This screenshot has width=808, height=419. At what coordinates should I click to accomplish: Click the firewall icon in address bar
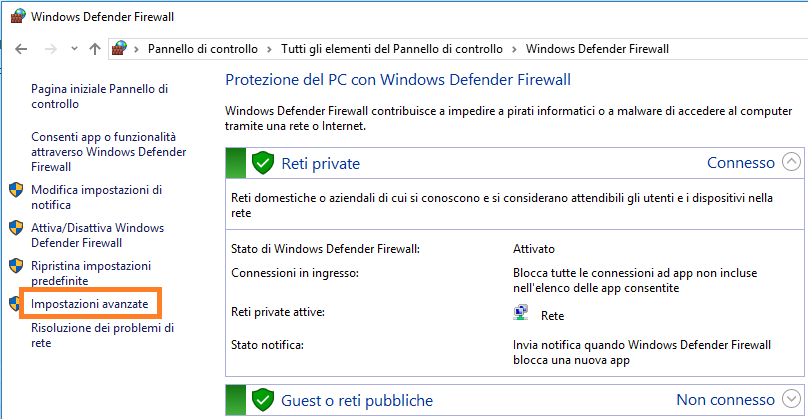coord(120,48)
